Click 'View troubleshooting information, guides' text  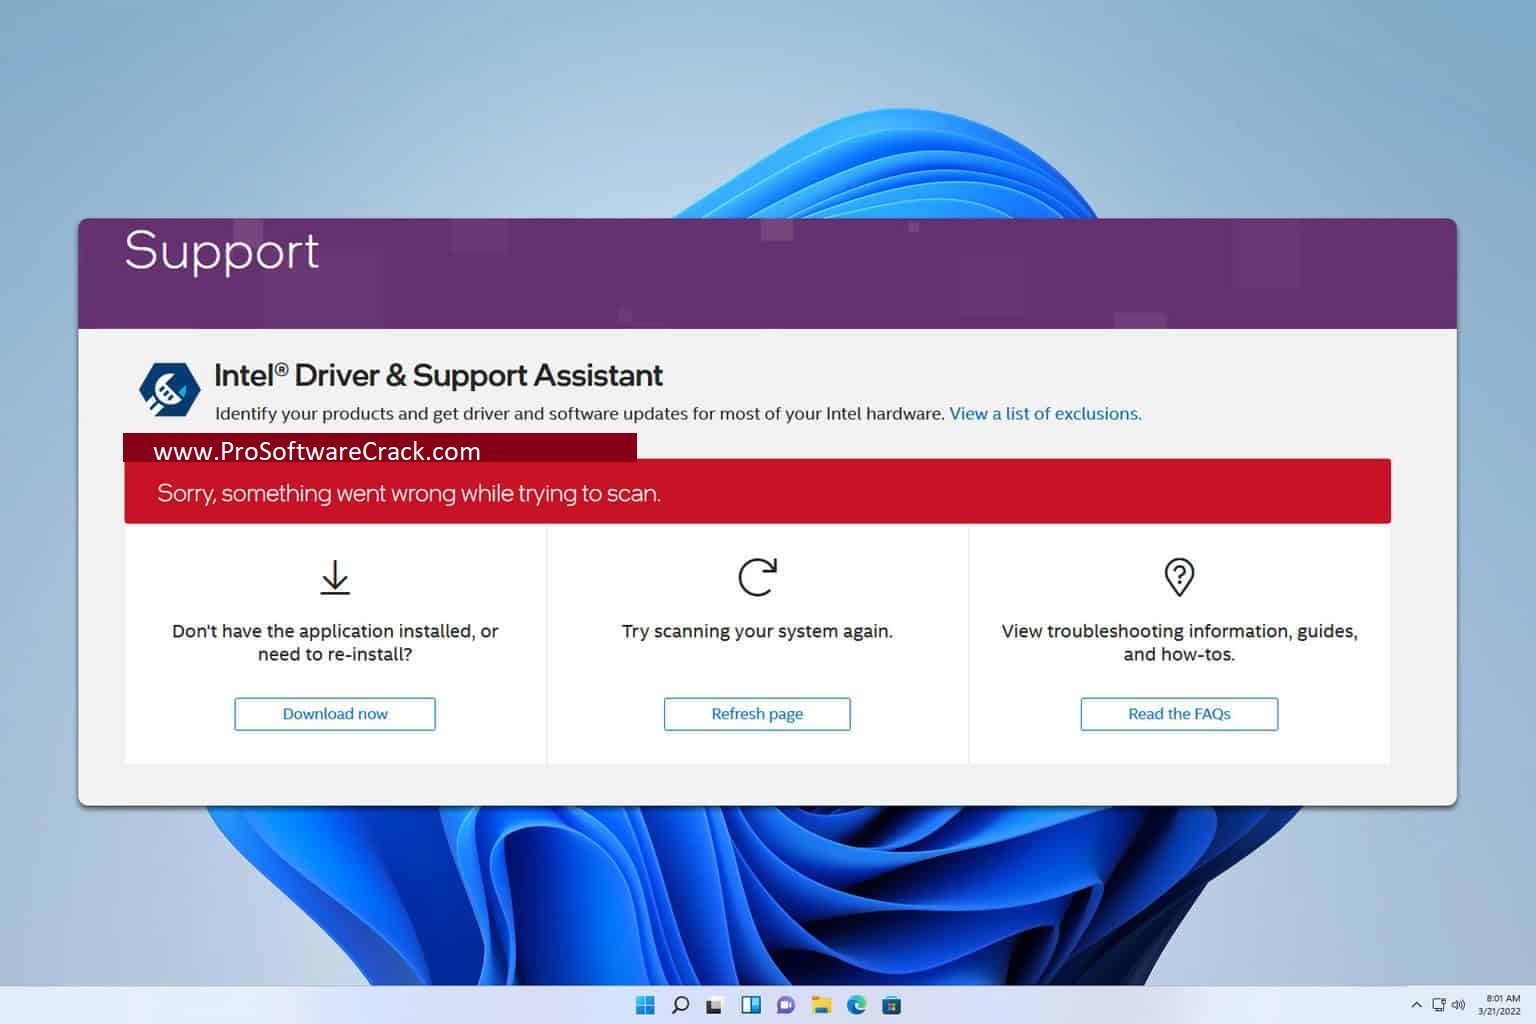(1179, 643)
